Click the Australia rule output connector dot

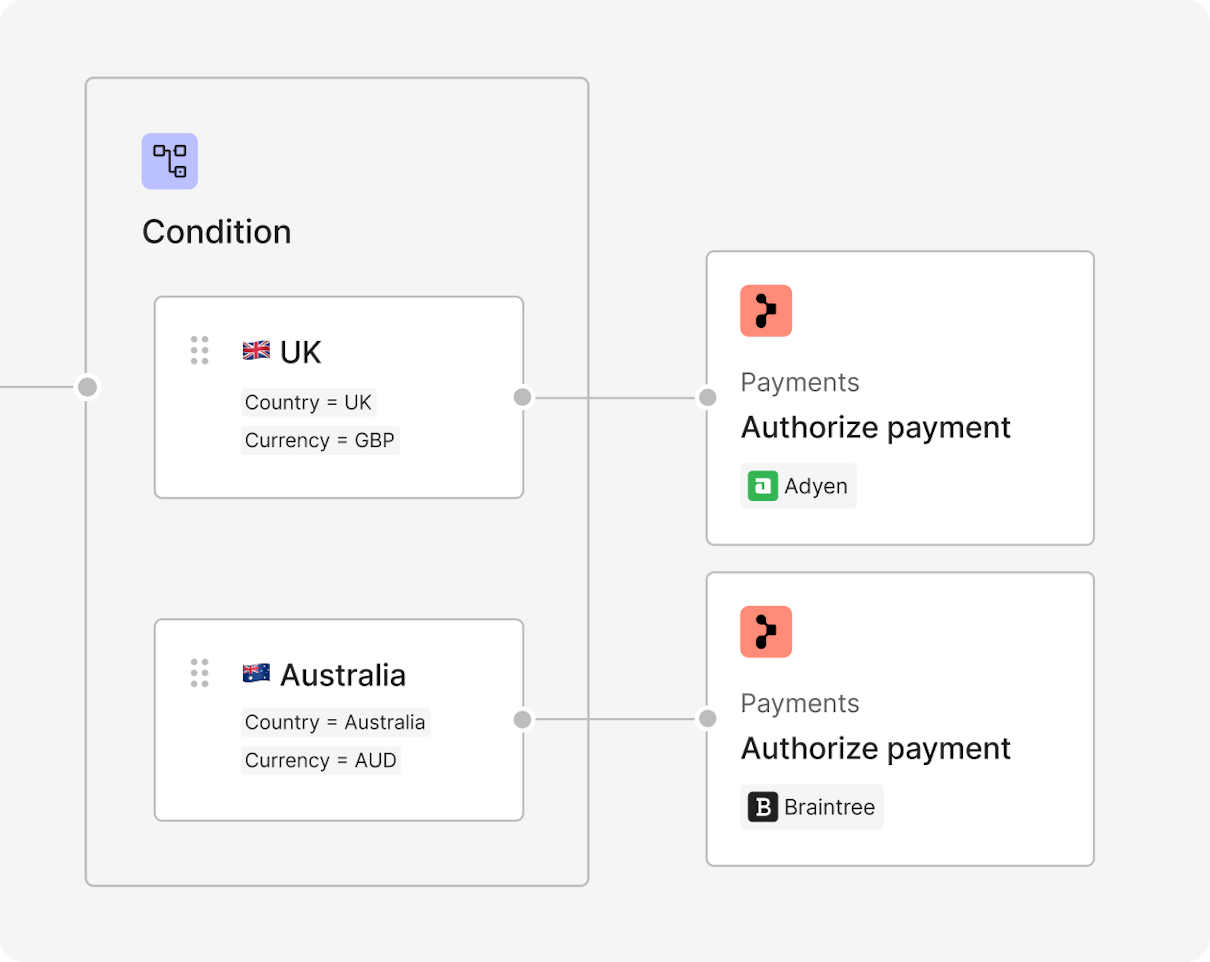click(x=522, y=719)
